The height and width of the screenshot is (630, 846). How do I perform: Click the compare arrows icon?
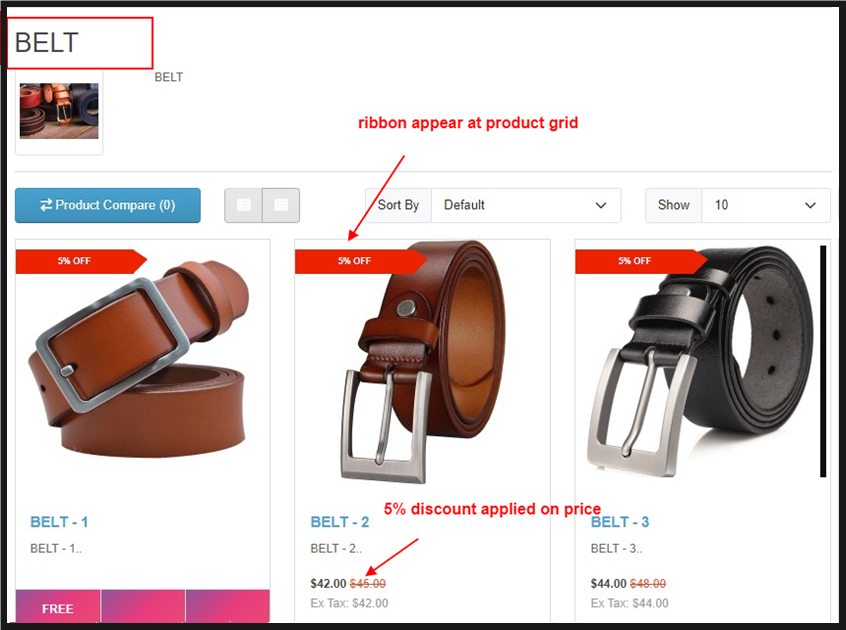coord(46,205)
